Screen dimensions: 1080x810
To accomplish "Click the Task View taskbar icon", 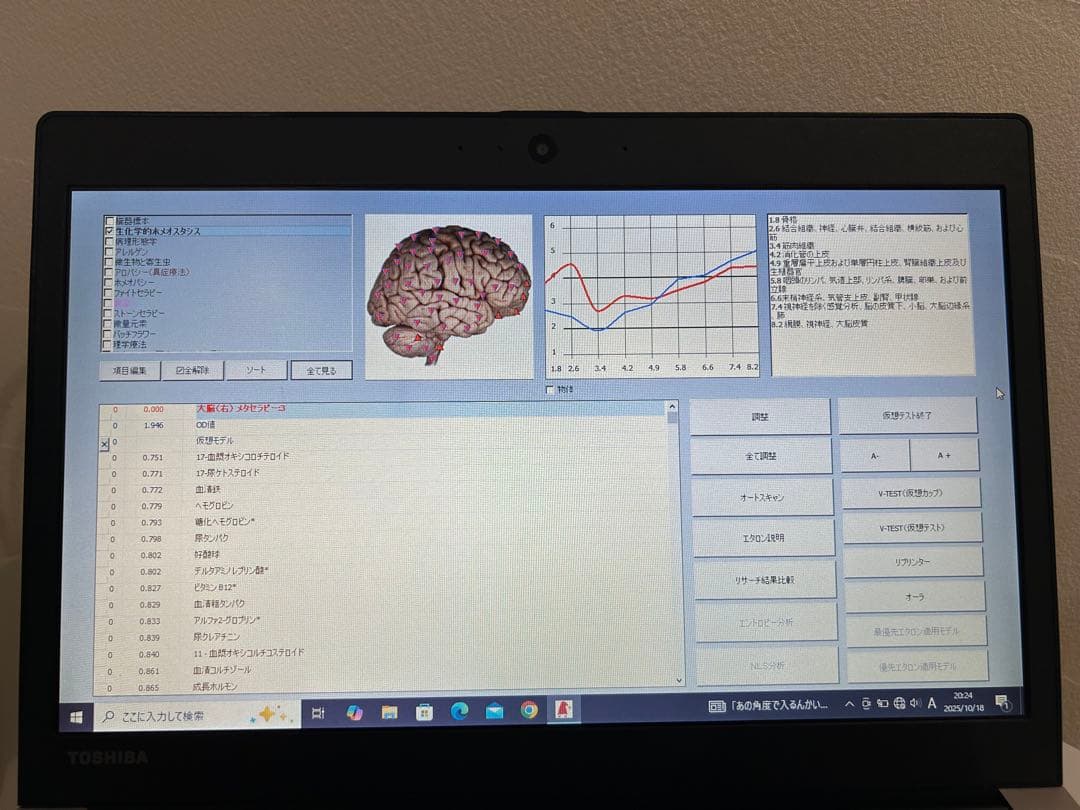I will (318, 713).
